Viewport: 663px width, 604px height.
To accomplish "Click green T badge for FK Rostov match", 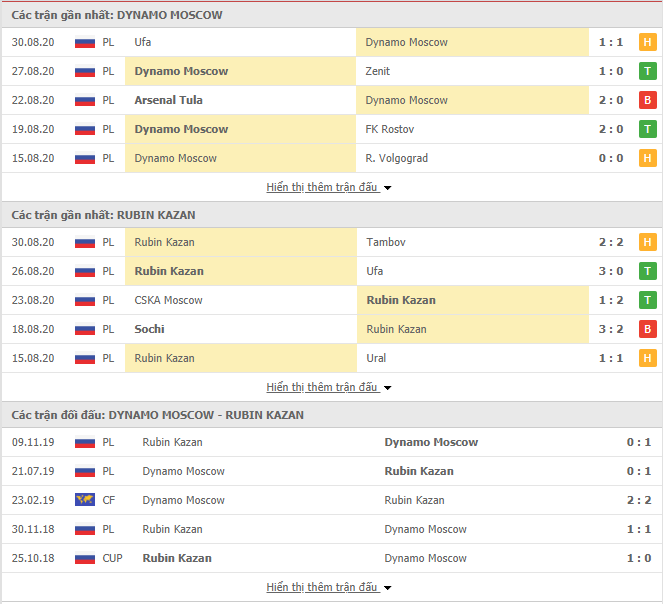I will (647, 129).
